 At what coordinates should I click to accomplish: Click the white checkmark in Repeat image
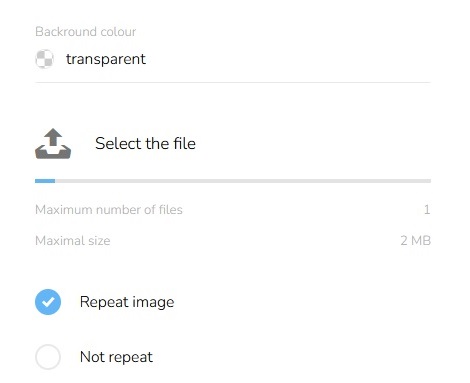48,302
